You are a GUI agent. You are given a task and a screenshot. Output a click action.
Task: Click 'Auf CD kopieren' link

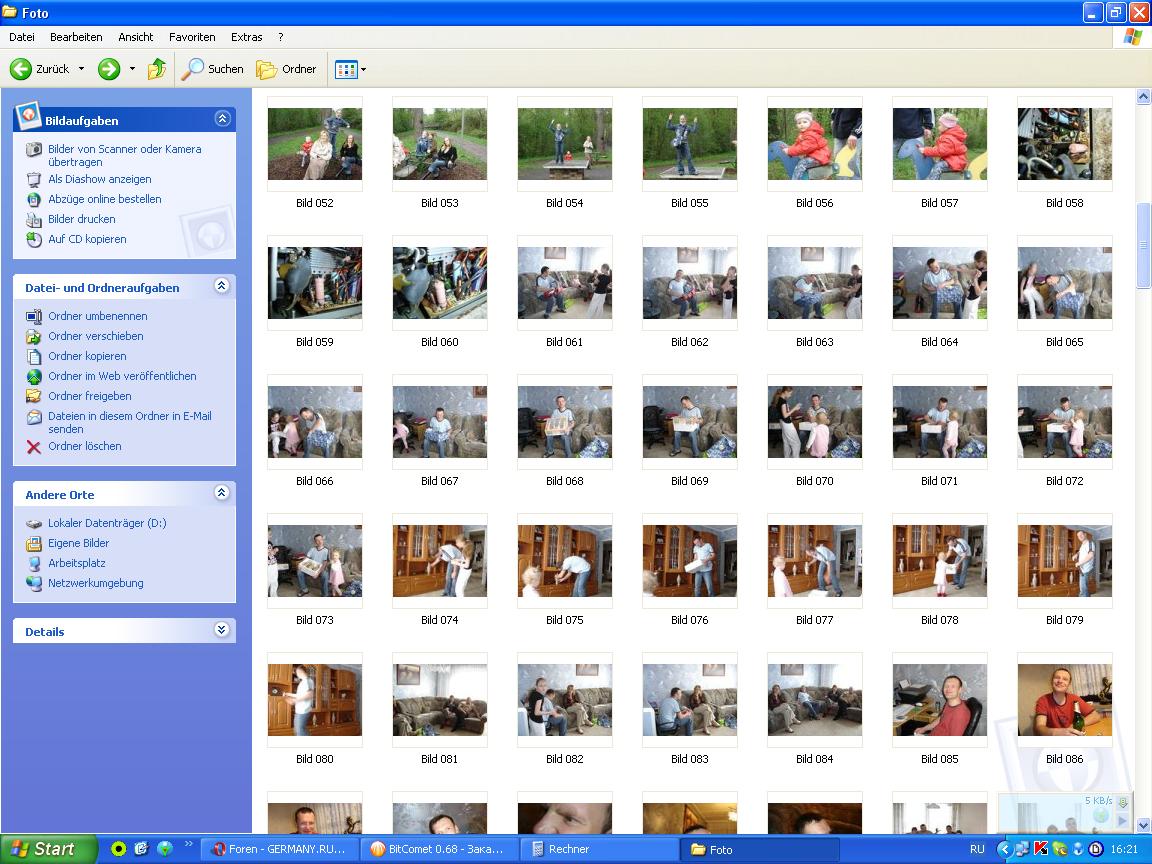[x=87, y=239]
